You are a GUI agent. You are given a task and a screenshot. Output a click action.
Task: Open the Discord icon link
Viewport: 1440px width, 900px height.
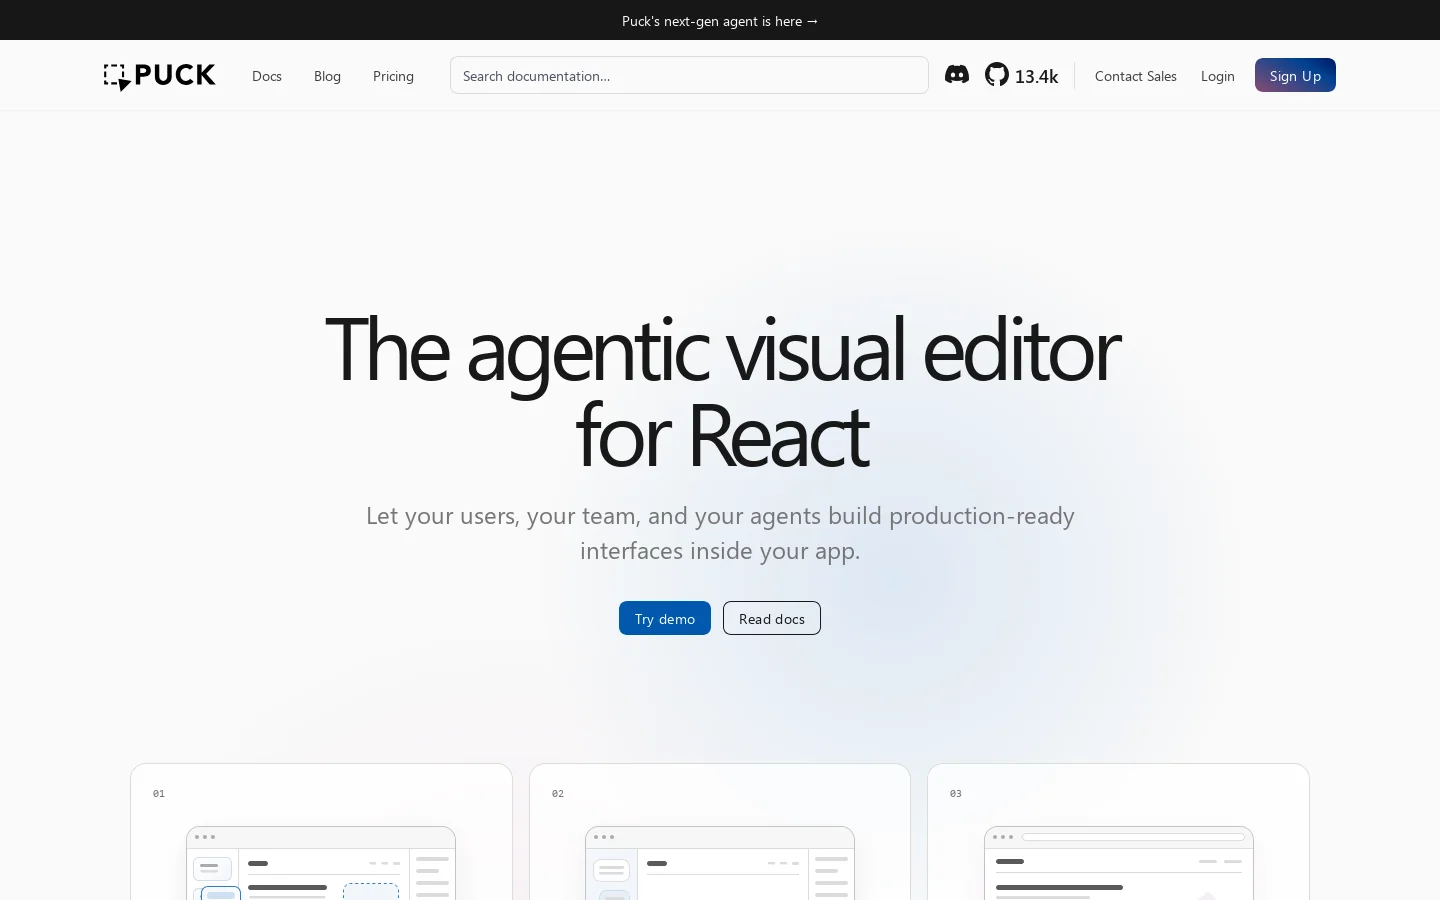coord(957,75)
